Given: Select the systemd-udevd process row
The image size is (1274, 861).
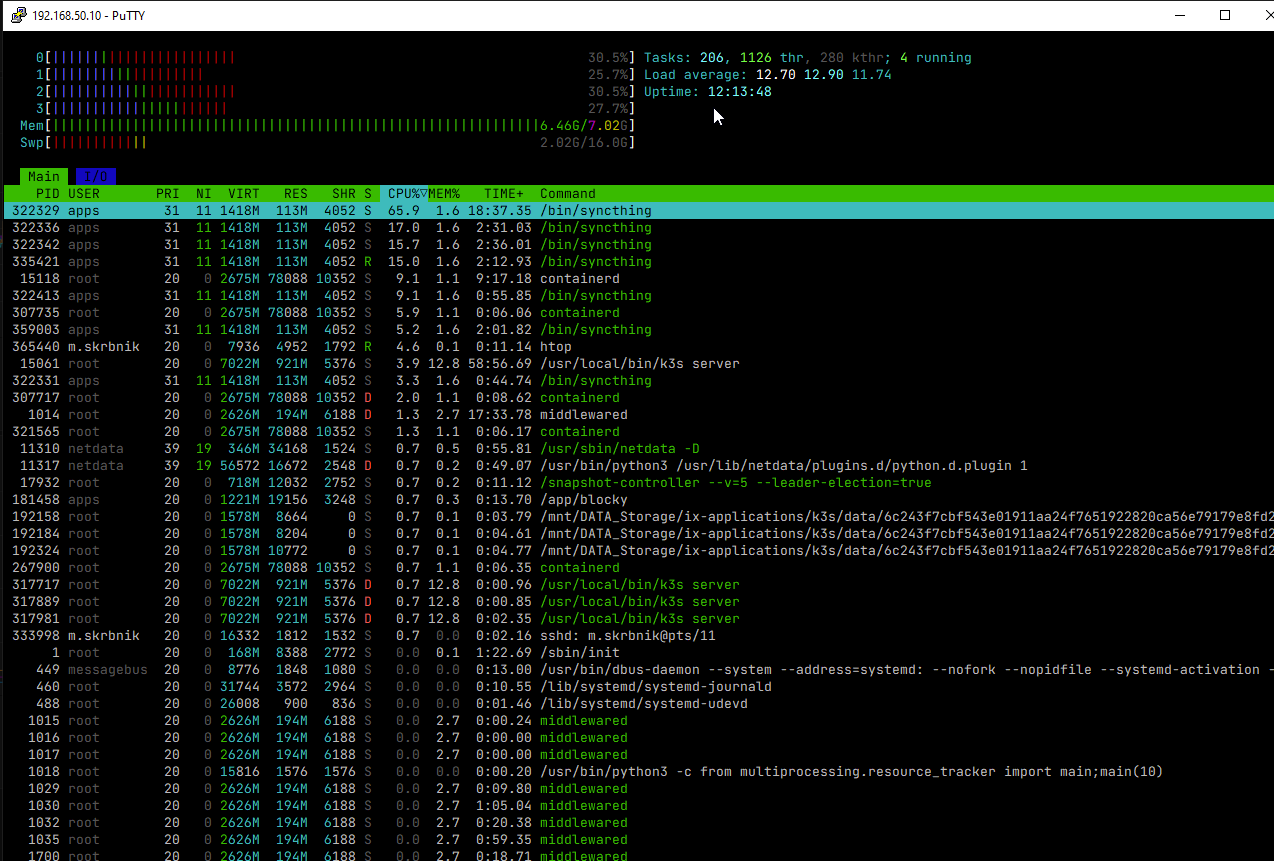Looking at the screenshot, I should [x=639, y=704].
